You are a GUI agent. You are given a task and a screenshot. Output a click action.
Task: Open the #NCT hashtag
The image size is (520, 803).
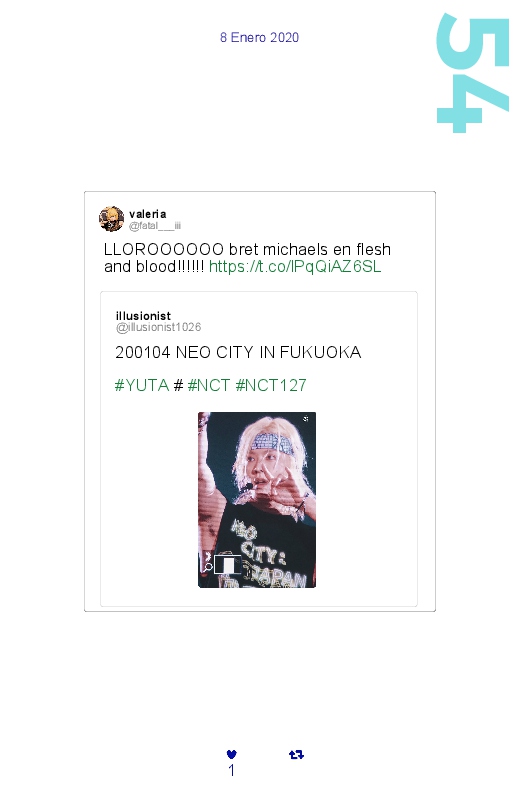pyautogui.click(x=209, y=385)
